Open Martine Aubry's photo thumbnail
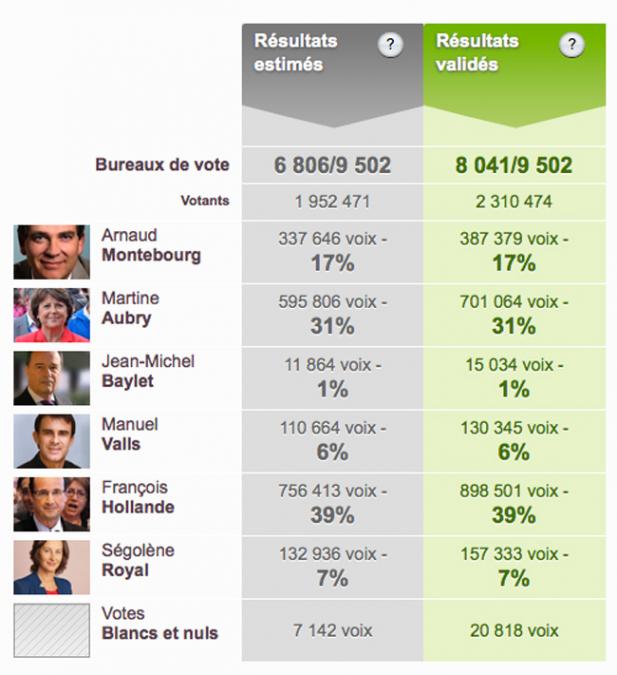617x675 pixels. (52, 315)
